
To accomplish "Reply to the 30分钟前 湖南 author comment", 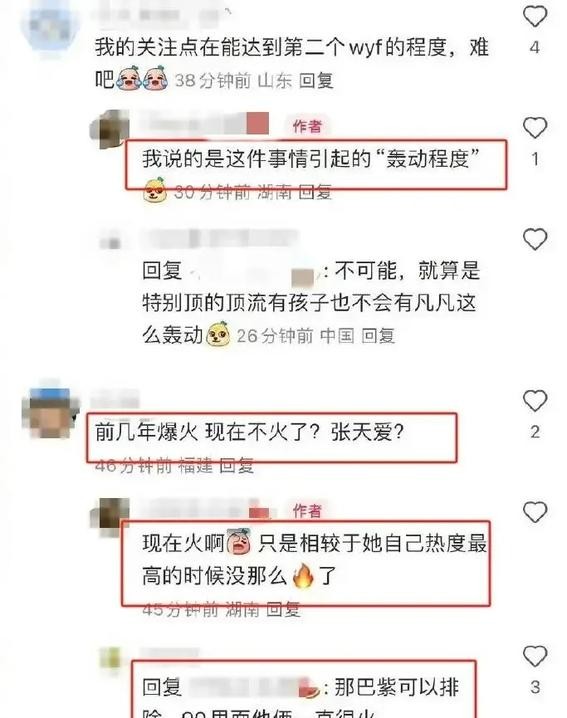I will (x=315, y=192).
